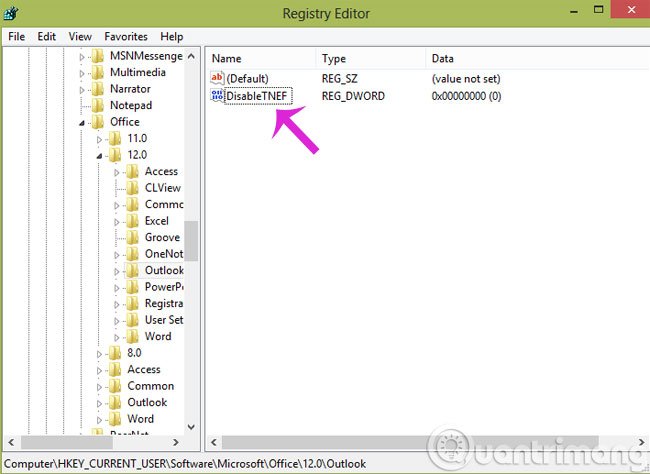Click the tree pane scroll down arrow
The image size is (650, 474).
(191, 427)
